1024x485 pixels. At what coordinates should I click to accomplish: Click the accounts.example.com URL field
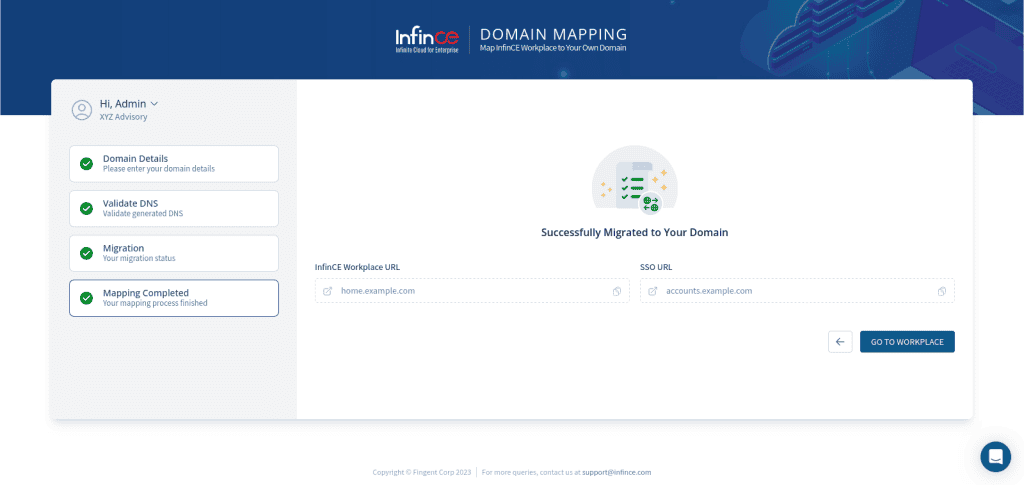point(797,290)
